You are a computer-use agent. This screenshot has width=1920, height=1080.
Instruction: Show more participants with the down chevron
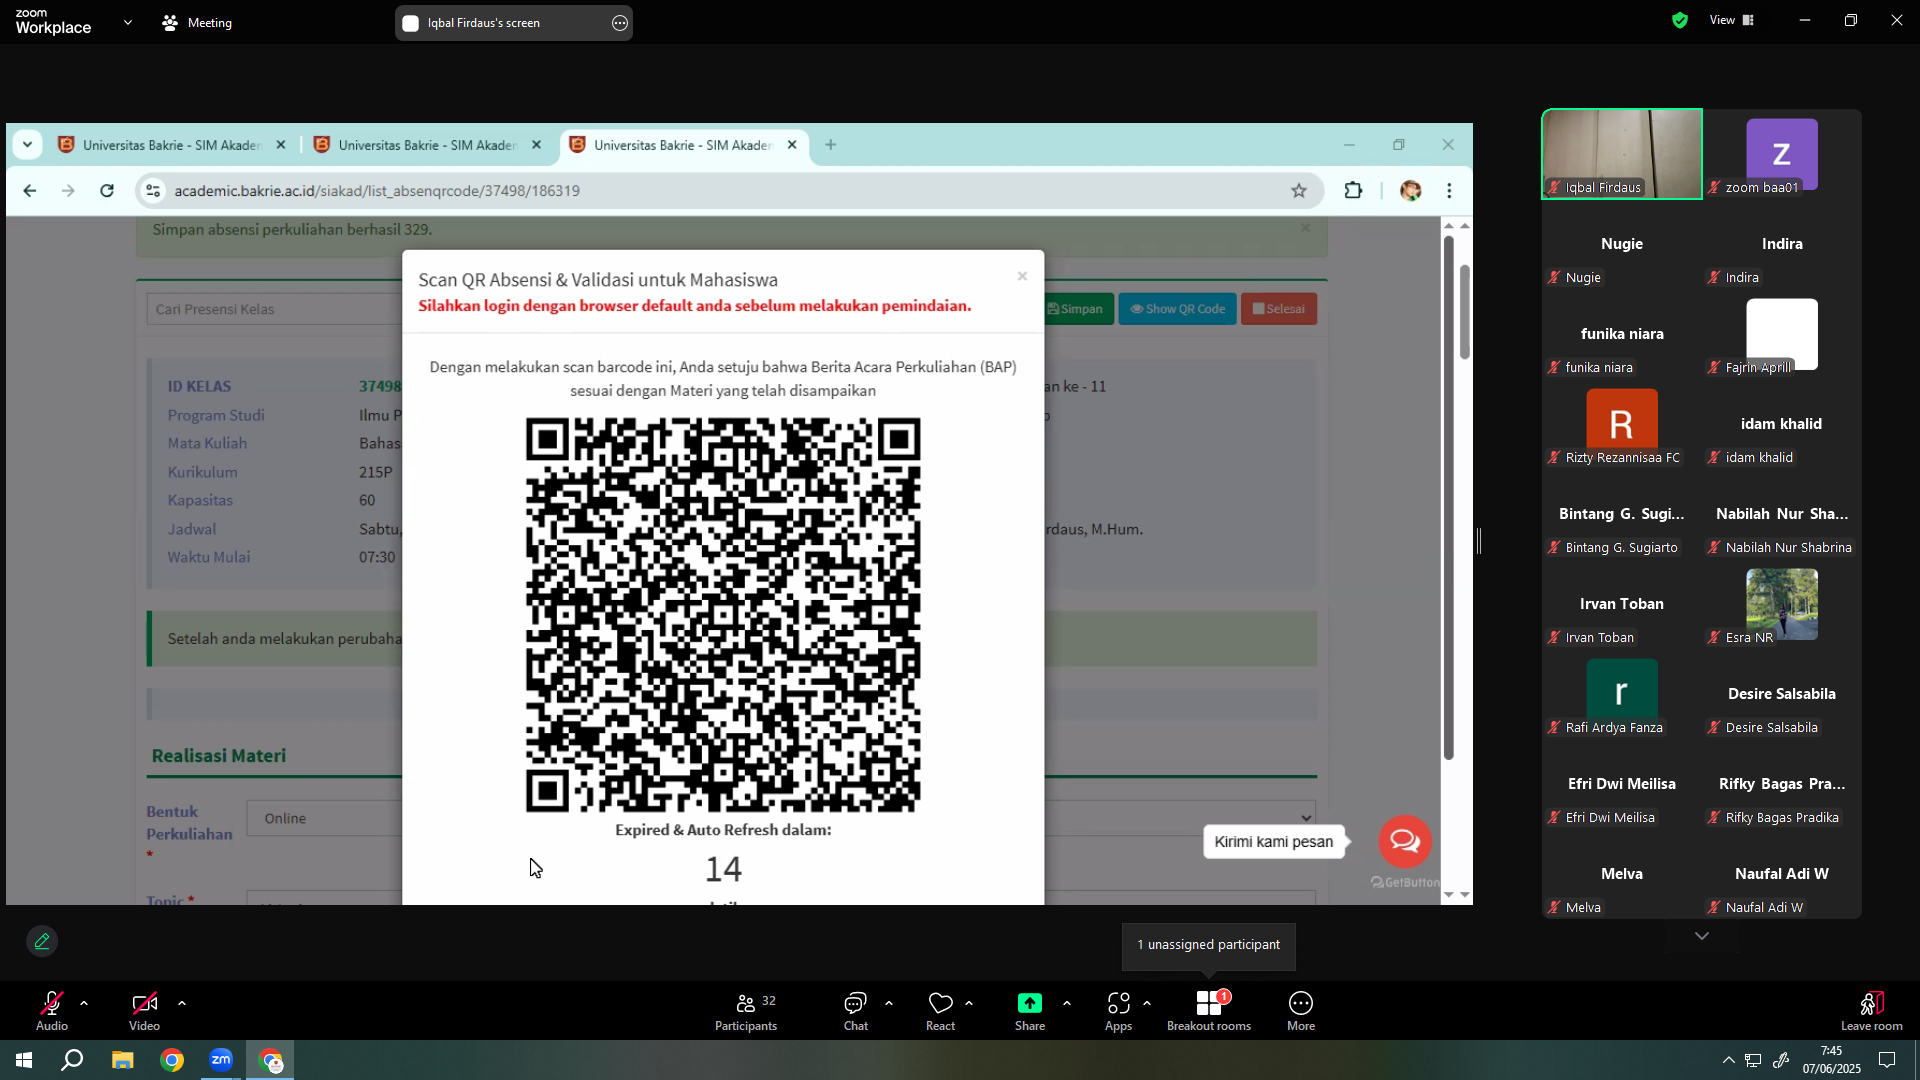click(x=1702, y=936)
